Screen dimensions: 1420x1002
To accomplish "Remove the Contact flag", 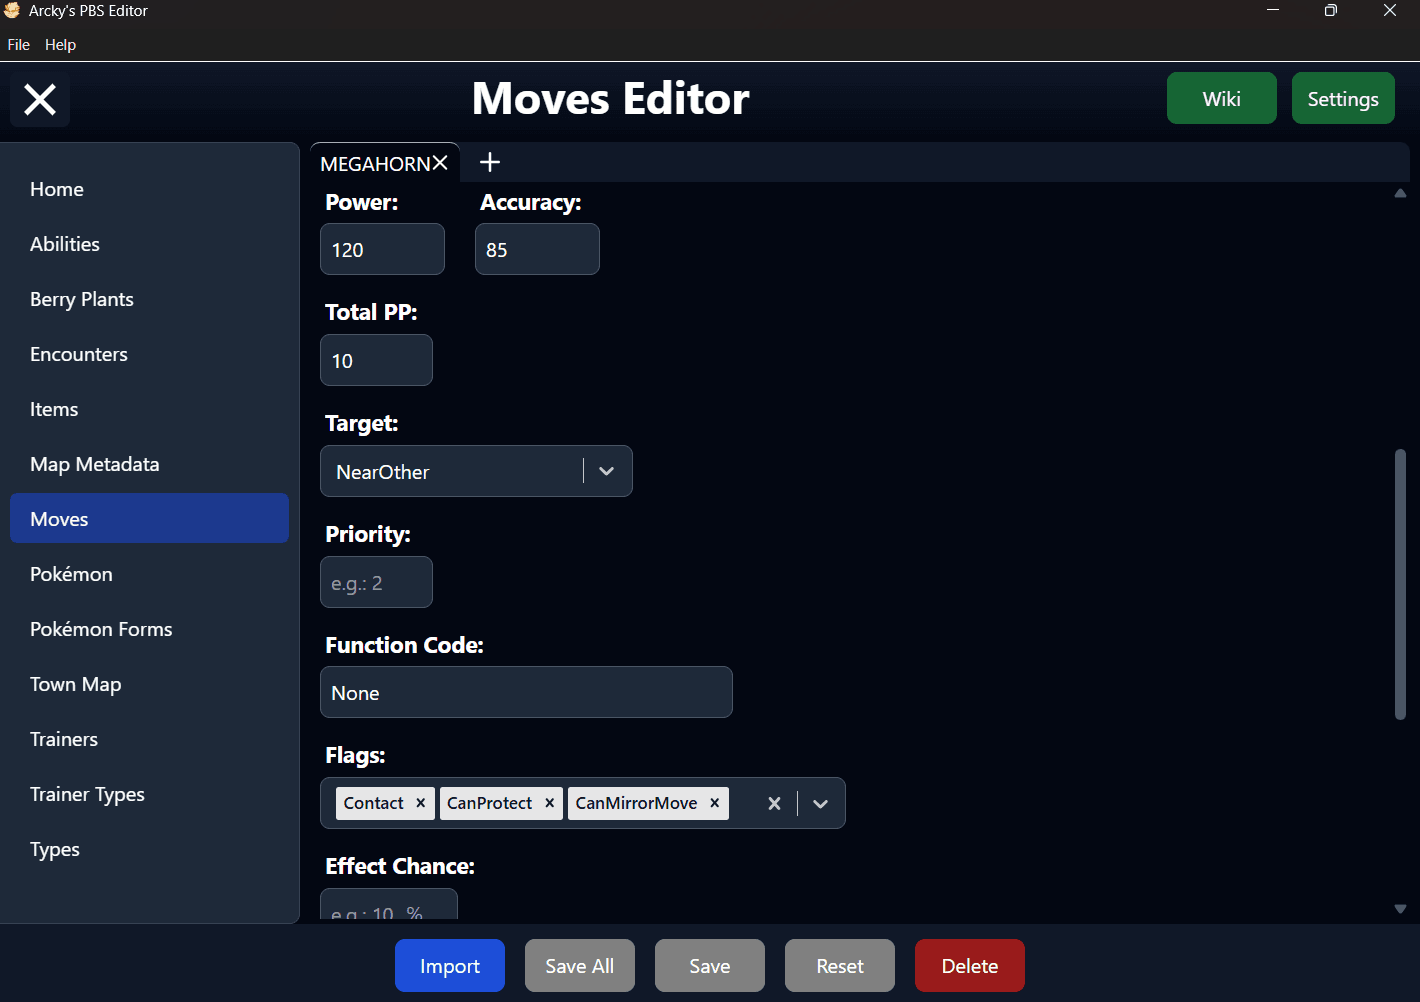I will [421, 803].
